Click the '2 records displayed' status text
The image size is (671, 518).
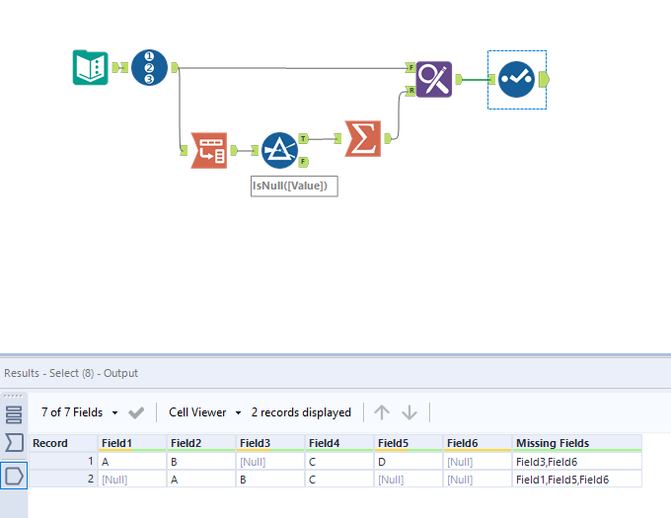point(301,412)
